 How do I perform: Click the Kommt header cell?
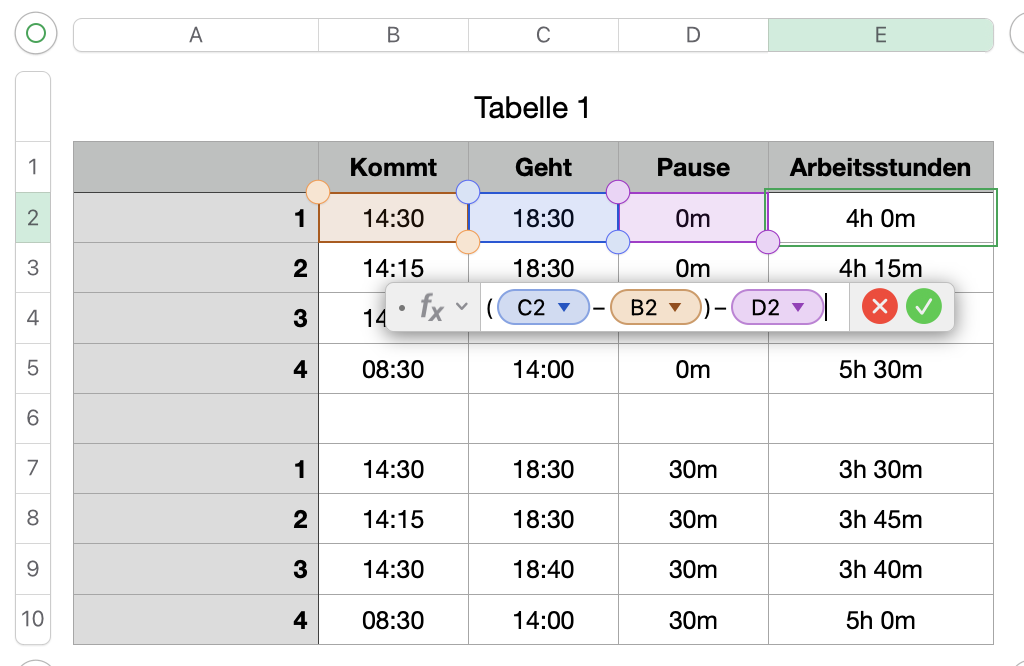point(393,167)
